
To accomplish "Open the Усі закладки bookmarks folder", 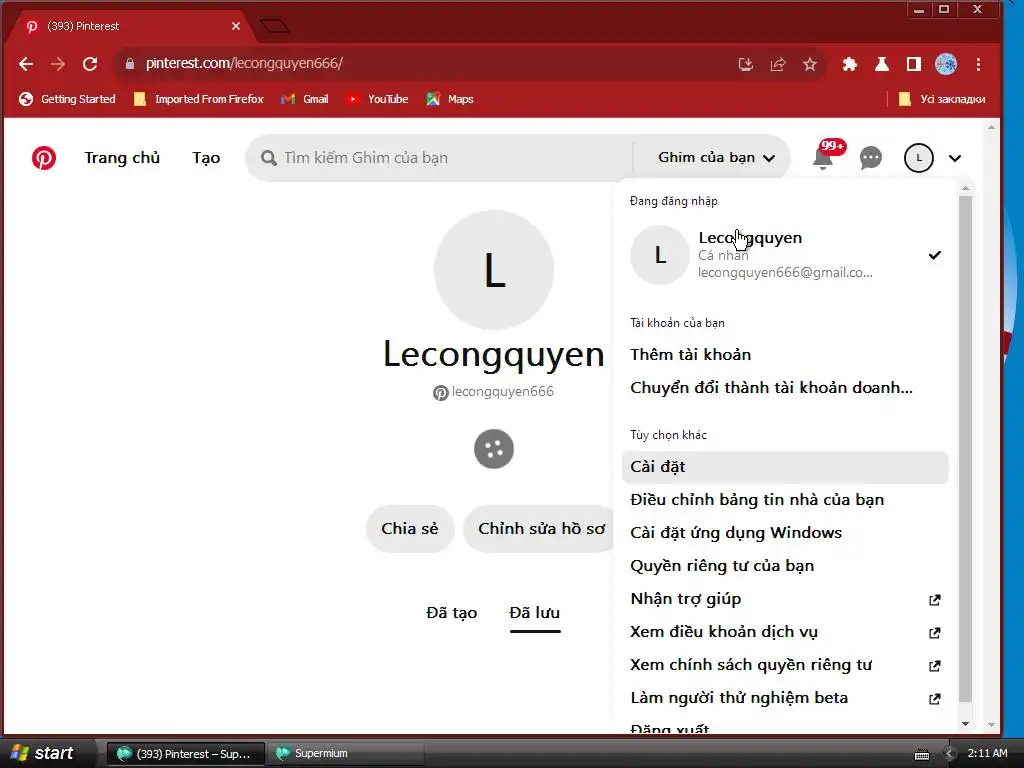I will point(942,99).
